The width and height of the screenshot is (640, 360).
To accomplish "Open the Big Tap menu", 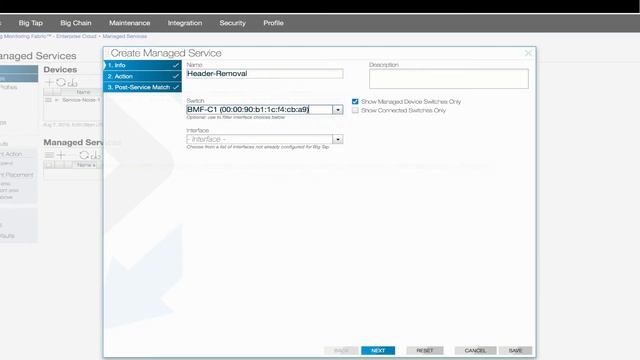I will click(x=31, y=23).
